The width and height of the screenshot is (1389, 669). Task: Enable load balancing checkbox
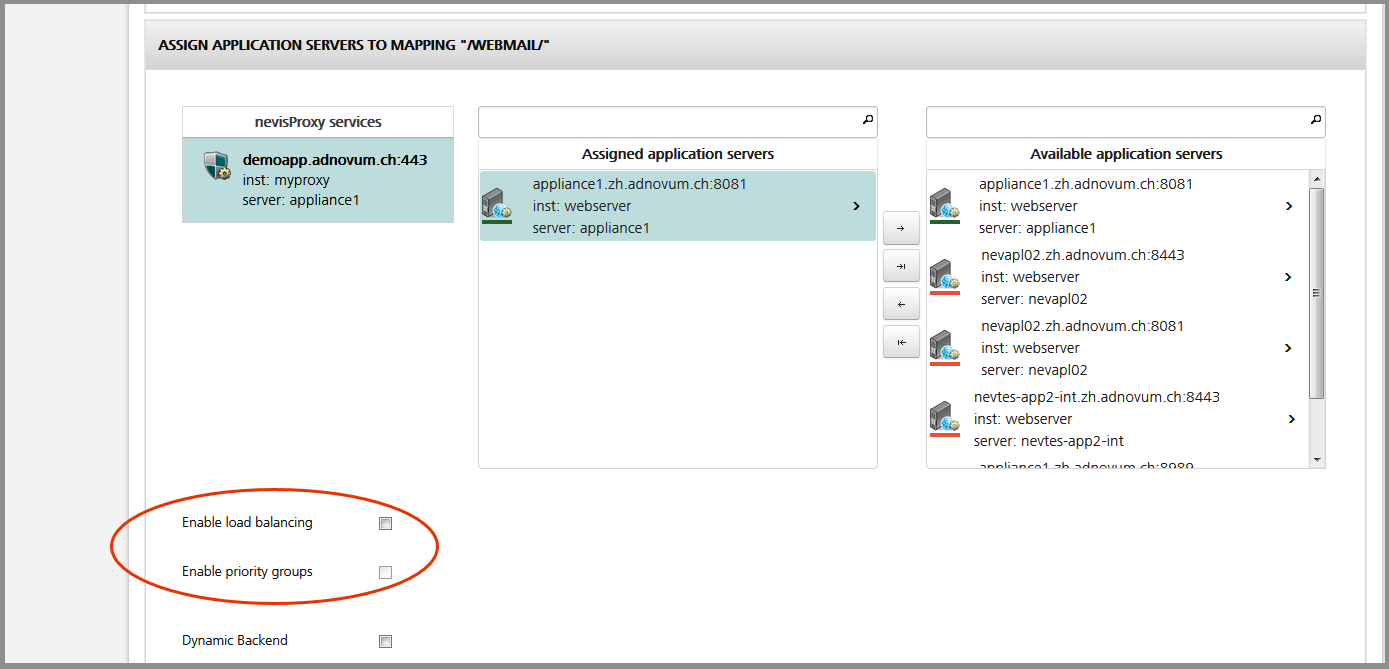click(385, 523)
